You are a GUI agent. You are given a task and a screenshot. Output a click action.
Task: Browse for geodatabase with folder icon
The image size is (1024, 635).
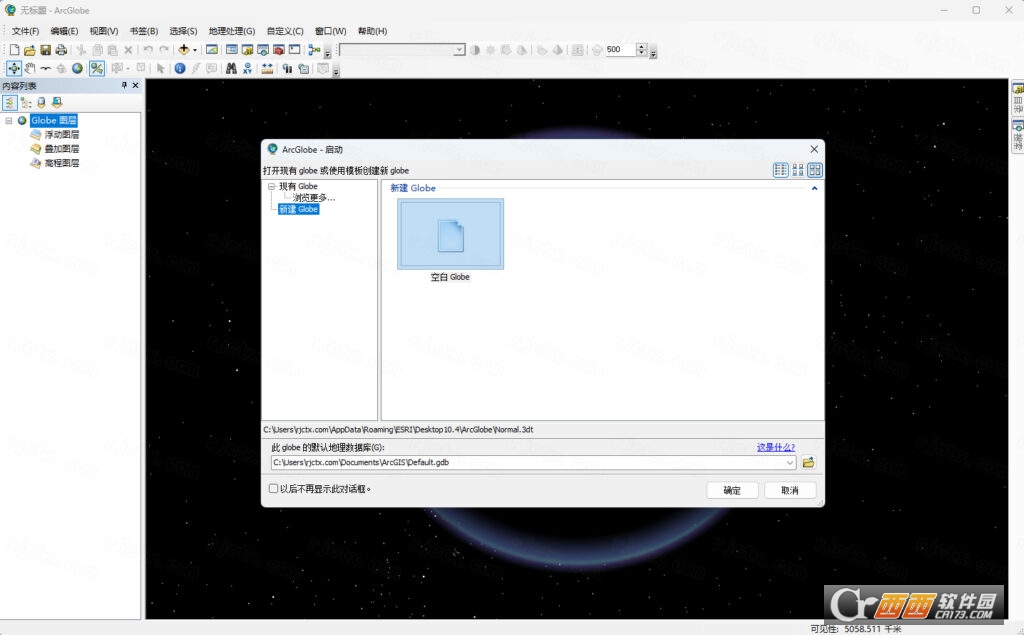[x=808, y=463]
